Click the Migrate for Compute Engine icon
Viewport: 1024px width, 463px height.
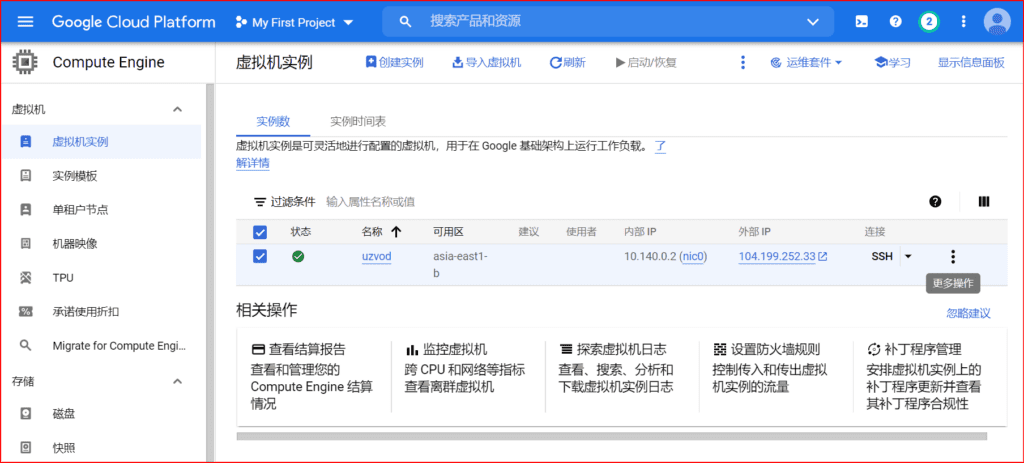(25, 345)
